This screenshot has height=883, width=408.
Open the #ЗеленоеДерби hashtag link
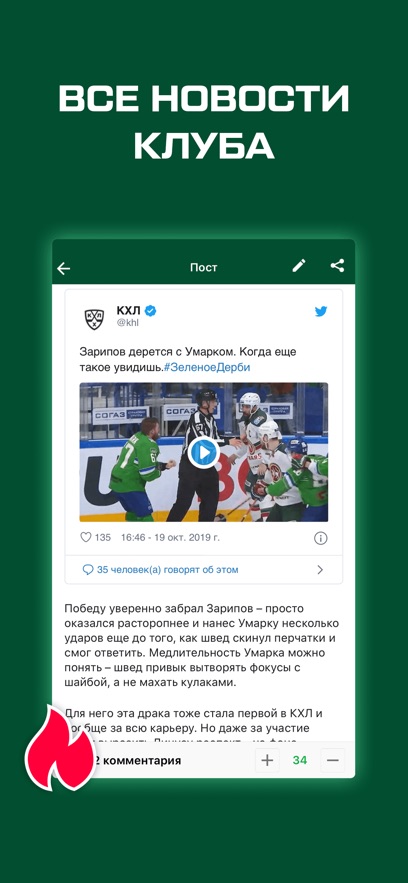tap(207, 367)
